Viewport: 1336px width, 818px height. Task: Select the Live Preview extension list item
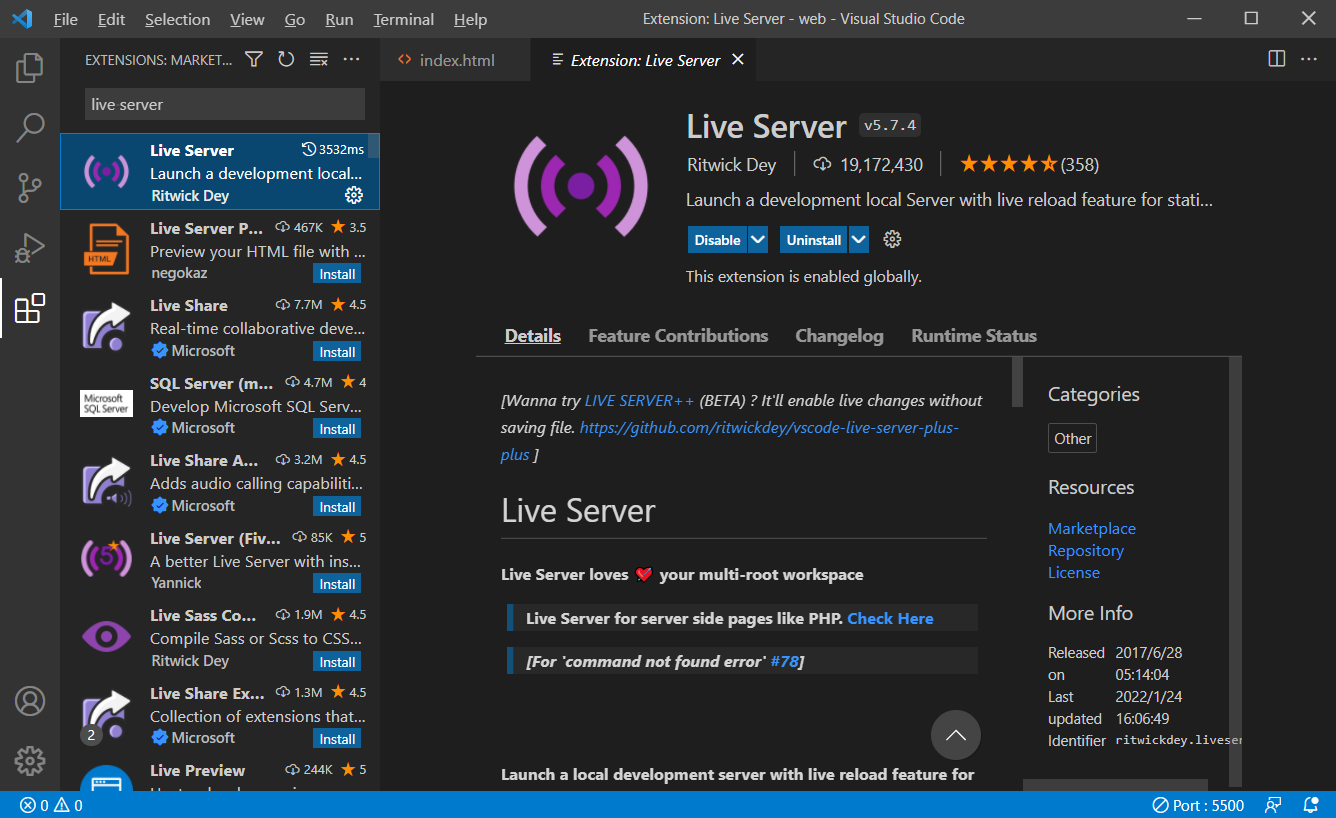coord(220,770)
